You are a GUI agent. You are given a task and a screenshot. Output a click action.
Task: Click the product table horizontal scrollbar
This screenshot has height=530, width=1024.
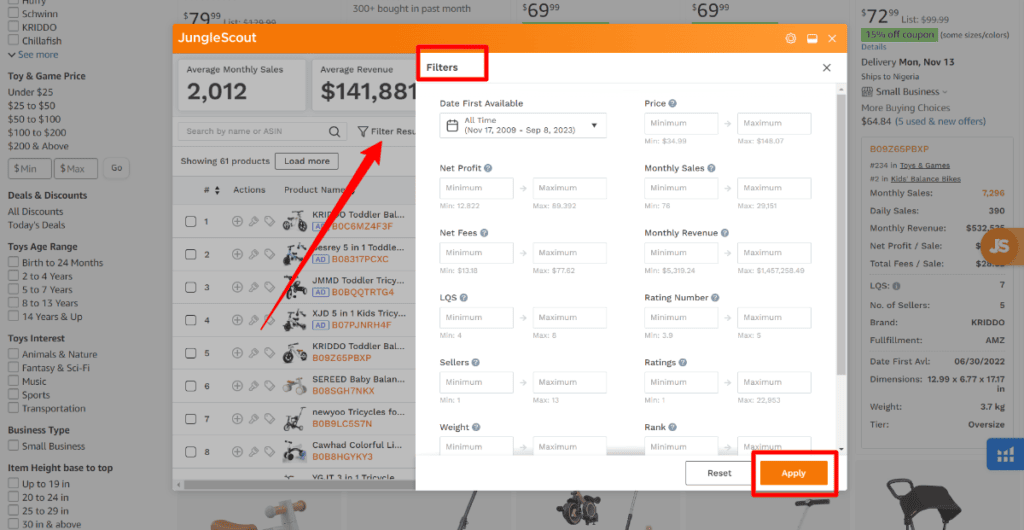coord(299,485)
